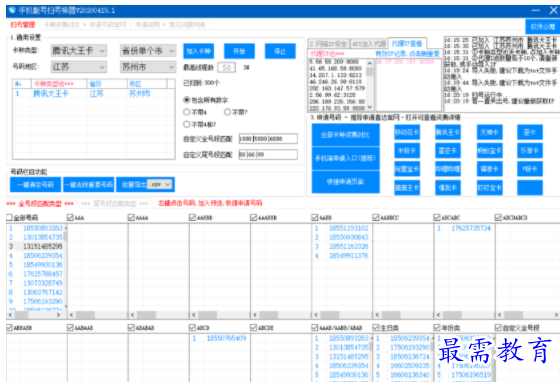Select the 不带4 radio option
The height and width of the screenshot is (382, 560).
coord(186,112)
